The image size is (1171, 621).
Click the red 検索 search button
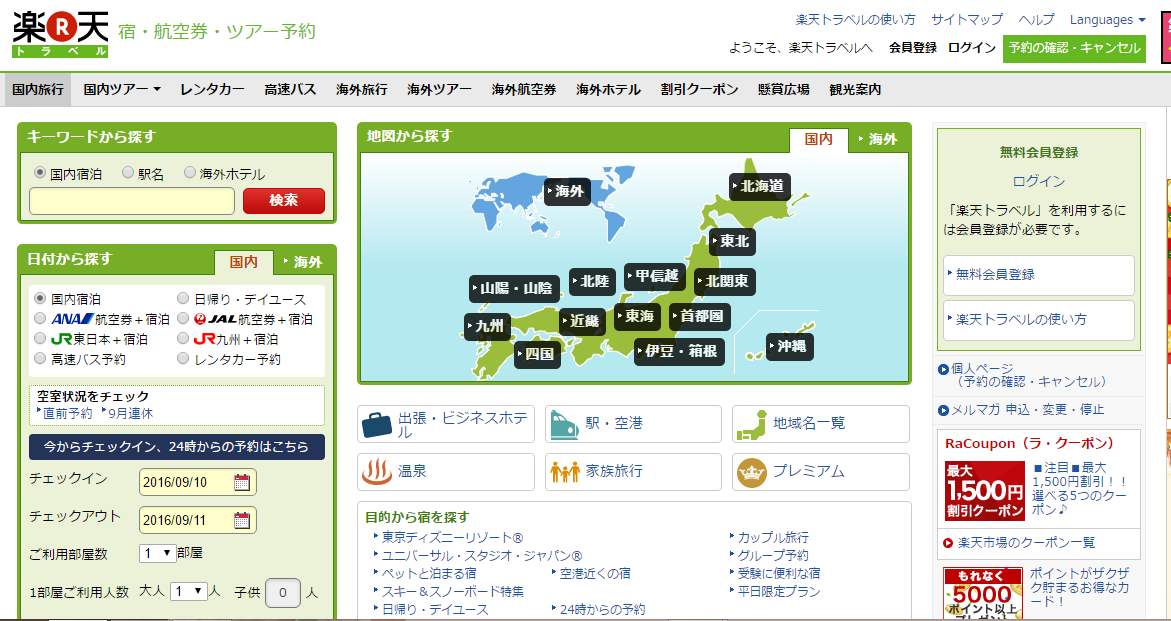coord(284,201)
